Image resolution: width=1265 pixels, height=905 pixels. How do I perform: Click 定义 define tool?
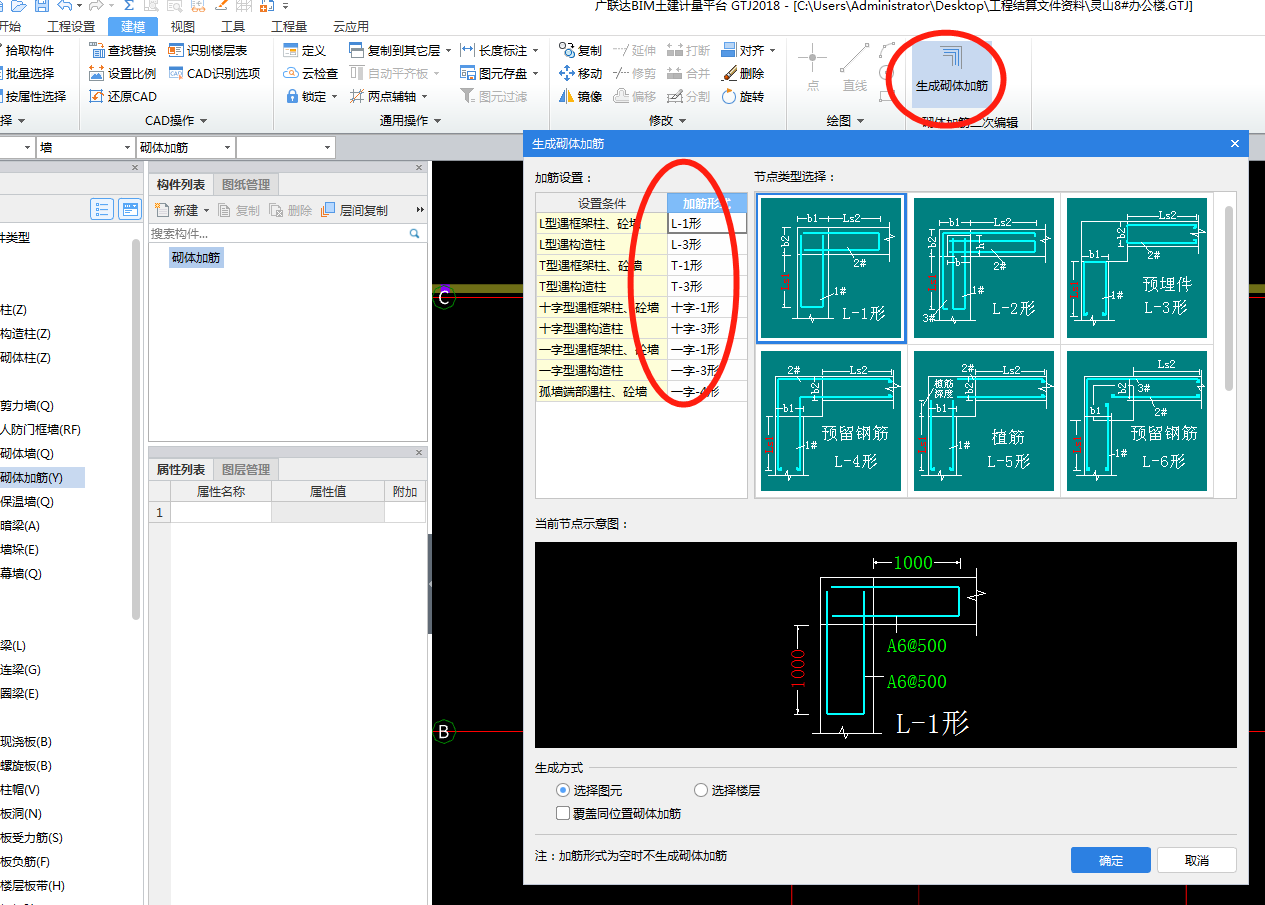pos(304,50)
